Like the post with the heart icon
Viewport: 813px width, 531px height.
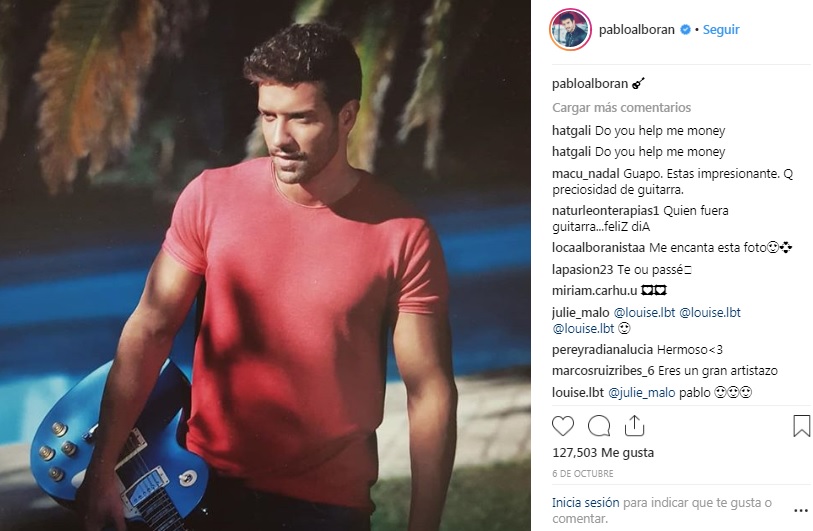pos(563,426)
